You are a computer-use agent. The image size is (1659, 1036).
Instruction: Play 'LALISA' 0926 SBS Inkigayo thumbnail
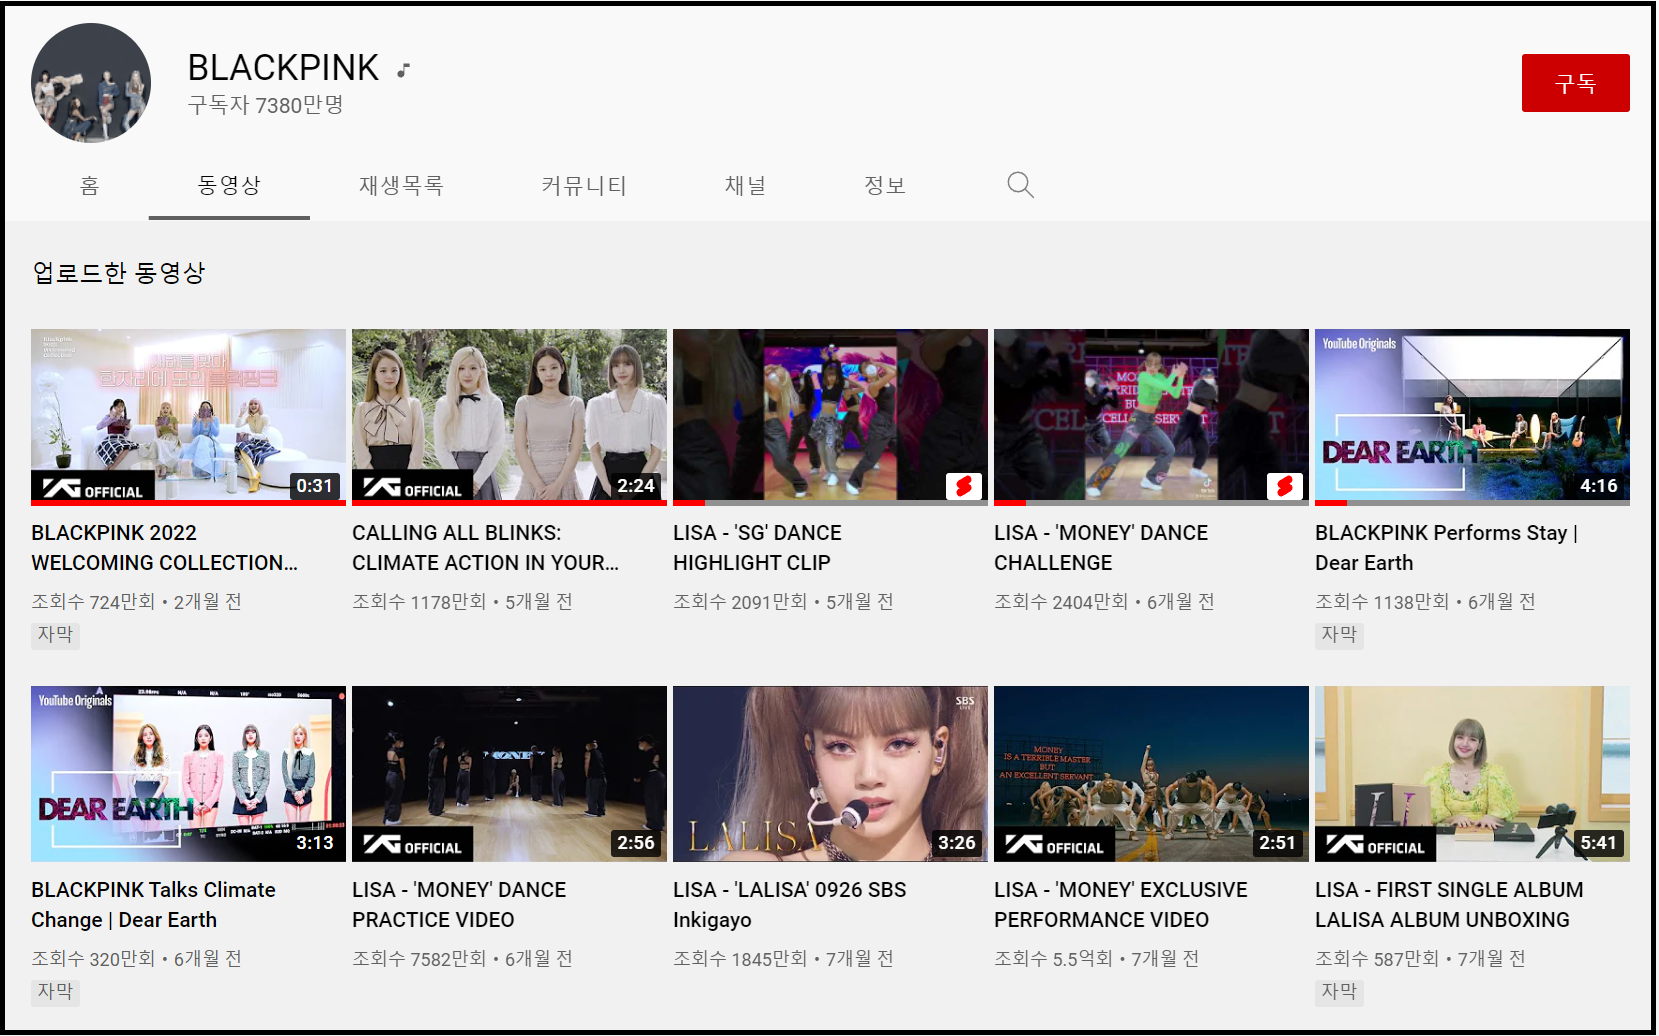830,774
